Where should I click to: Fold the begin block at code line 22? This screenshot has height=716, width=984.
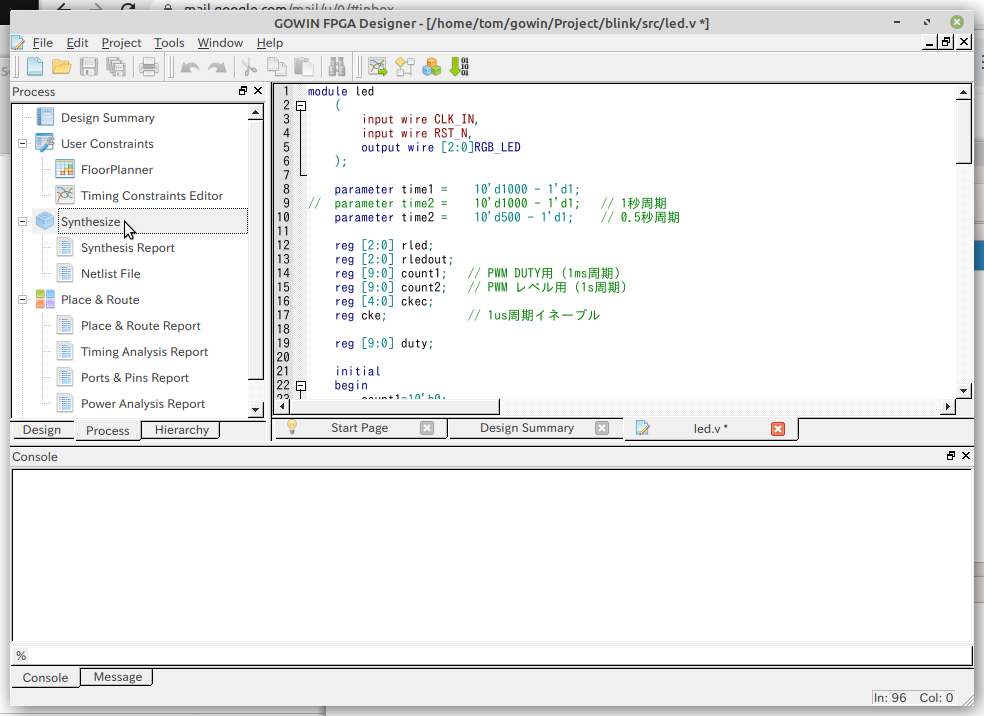(301, 386)
